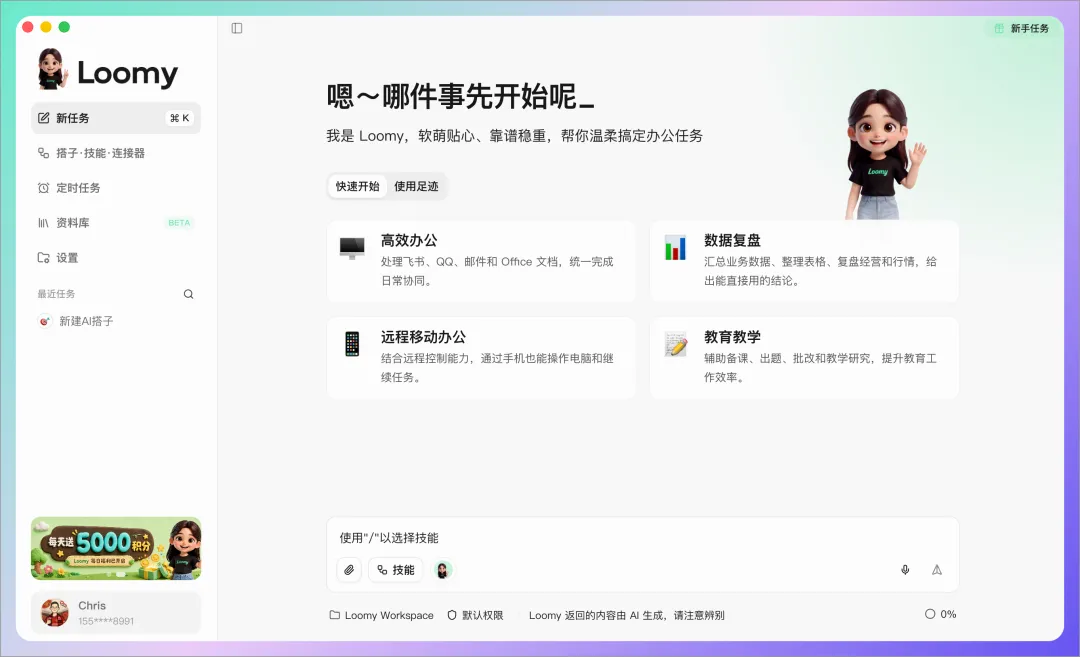1080x657 pixels.
Task: Open the Loomy Workspace folder selector
Action: coord(382,615)
